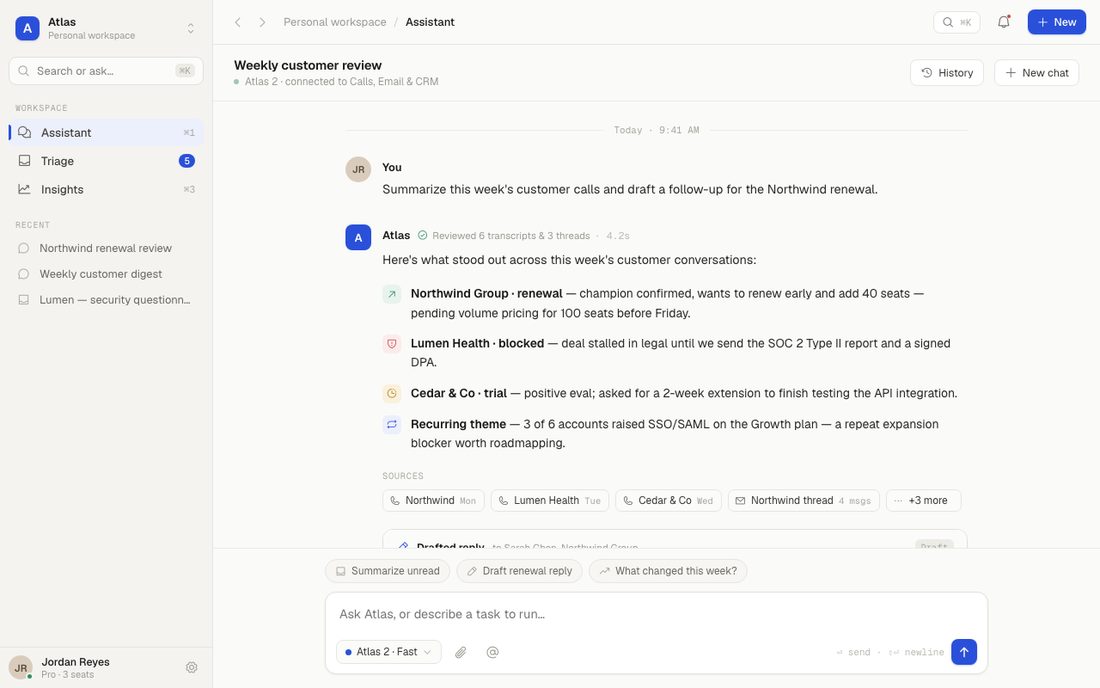Open Northwind Mon call source
This screenshot has width=1100, height=688.
coord(434,501)
